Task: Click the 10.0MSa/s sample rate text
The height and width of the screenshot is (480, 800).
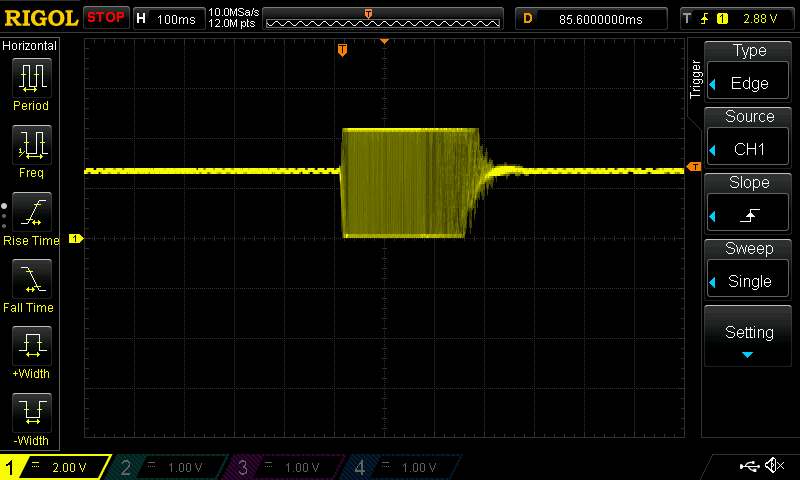Action: tap(234, 12)
